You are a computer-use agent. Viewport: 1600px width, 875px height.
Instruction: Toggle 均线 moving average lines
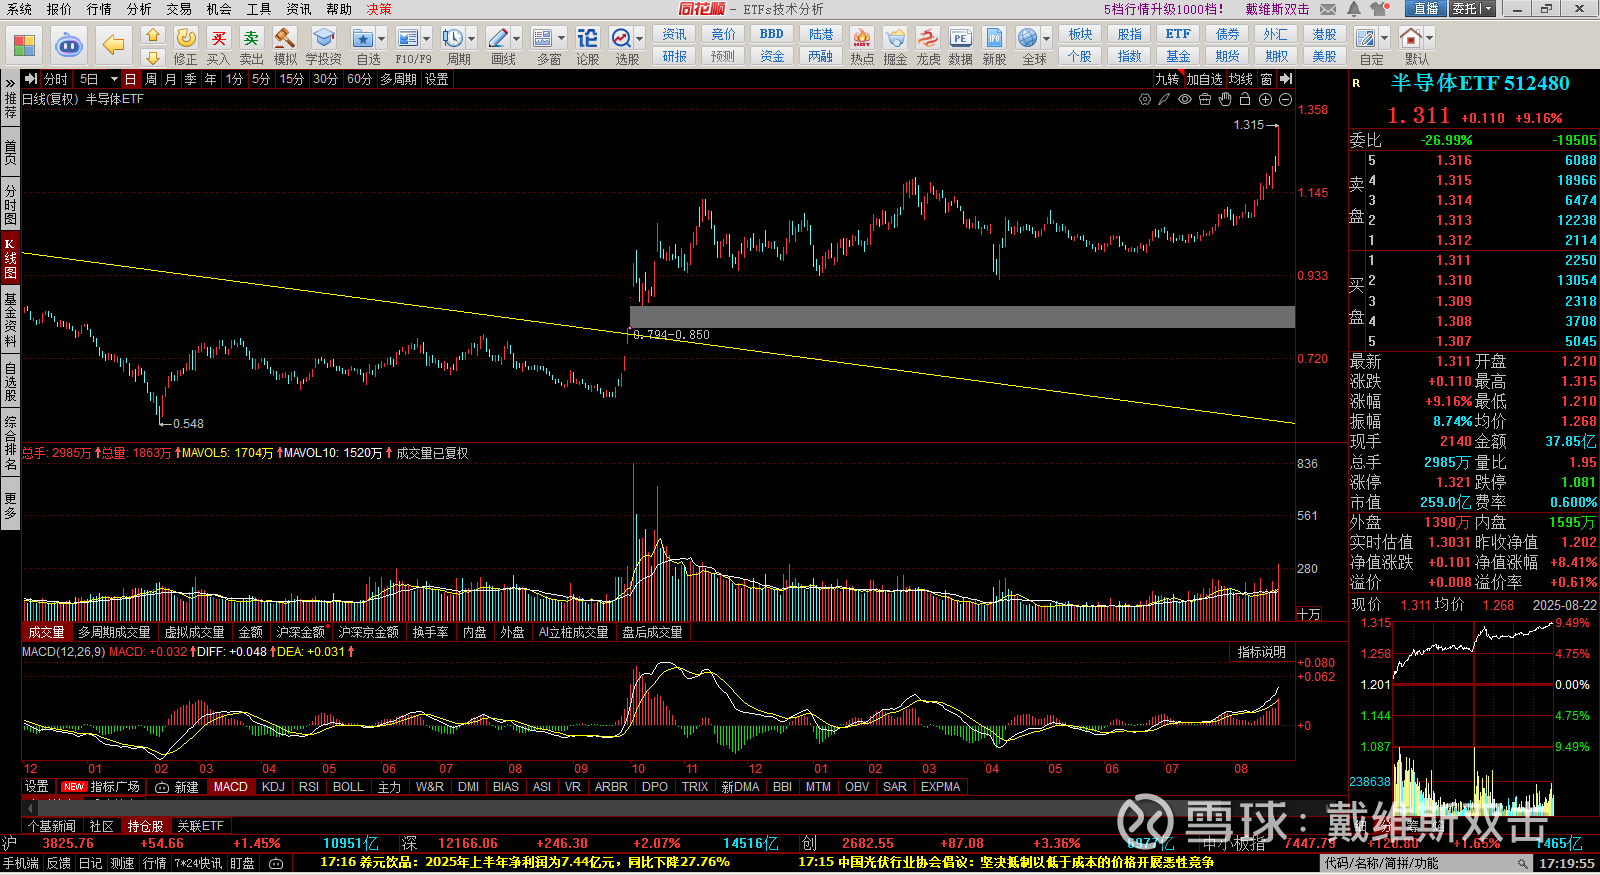pyautogui.click(x=1241, y=79)
